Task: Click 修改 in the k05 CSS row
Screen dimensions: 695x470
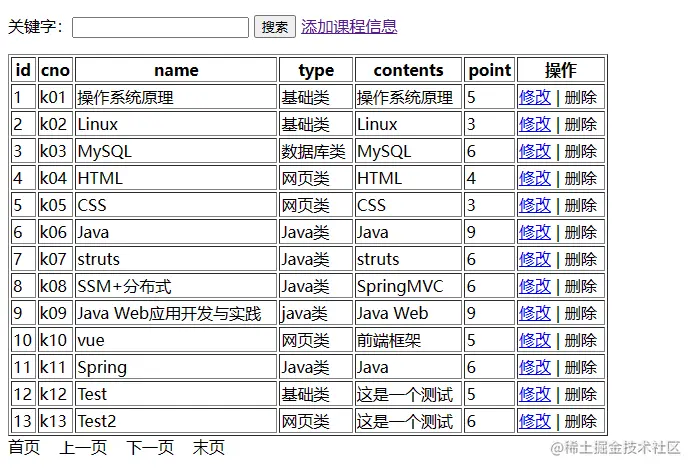Action: pos(535,205)
